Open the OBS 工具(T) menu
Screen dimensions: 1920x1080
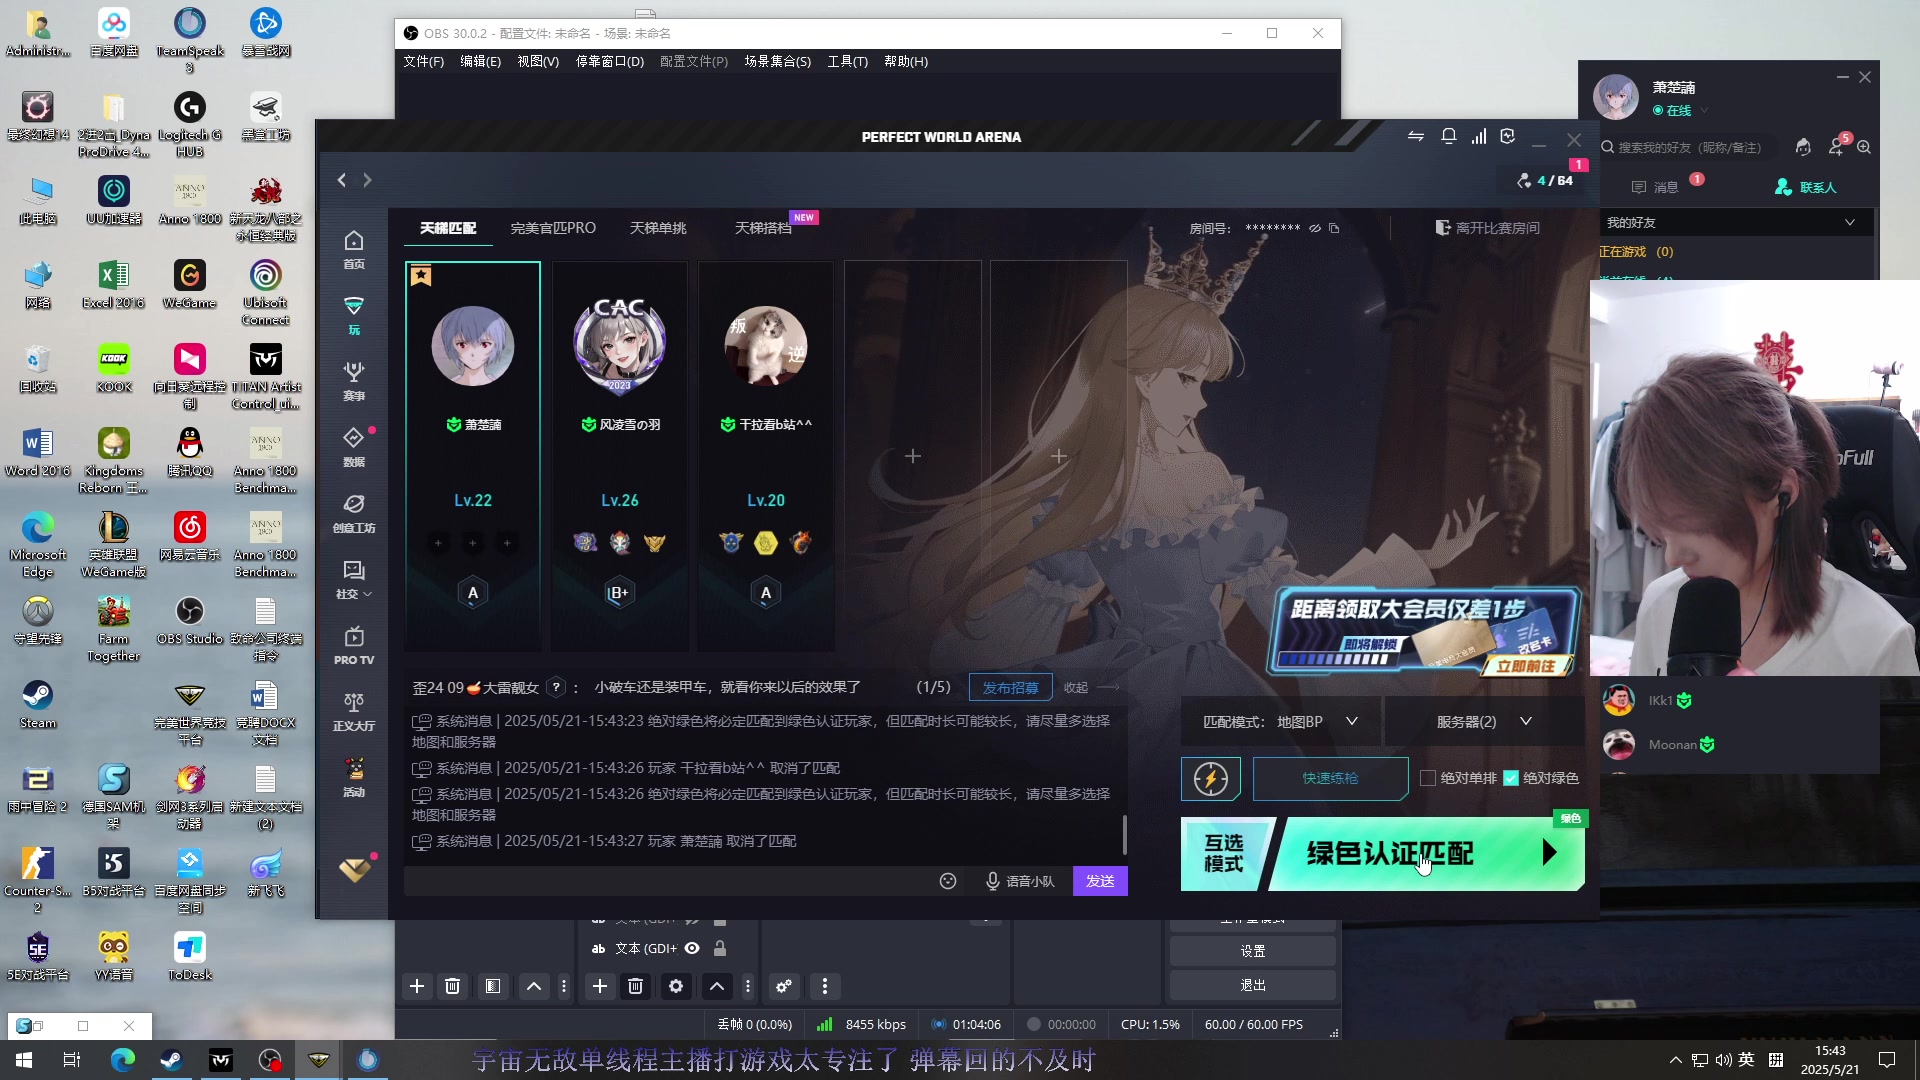(847, 61)
